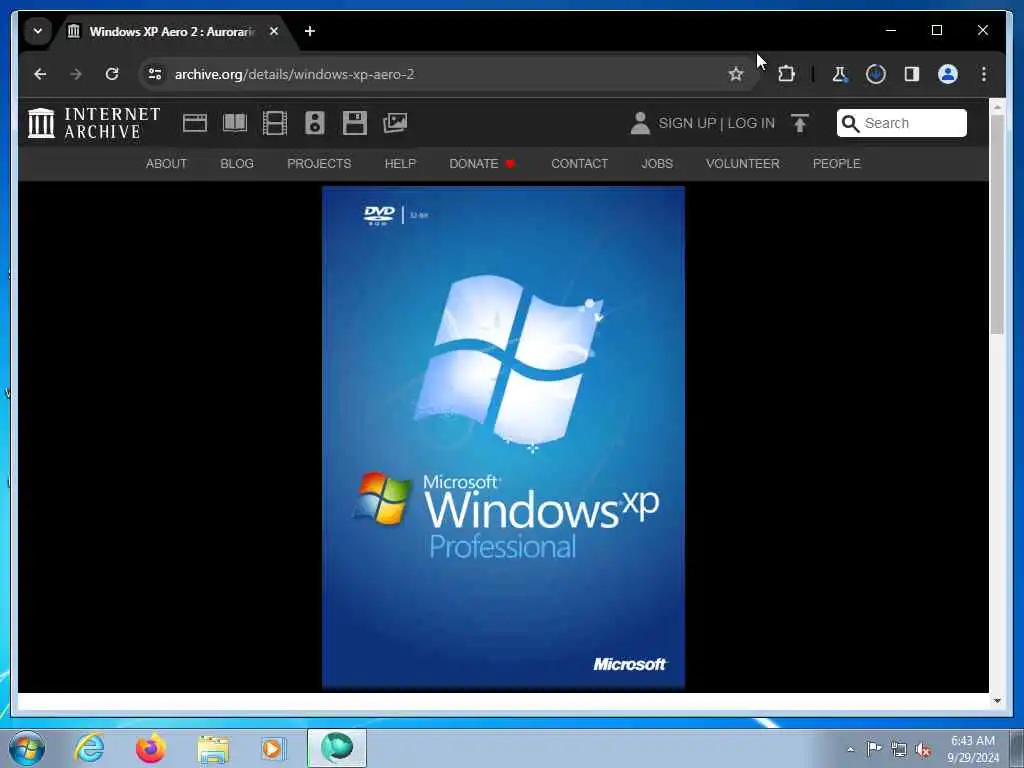Click SIGN UP link
Viewport: 1024px width, 768px height.
687,123
